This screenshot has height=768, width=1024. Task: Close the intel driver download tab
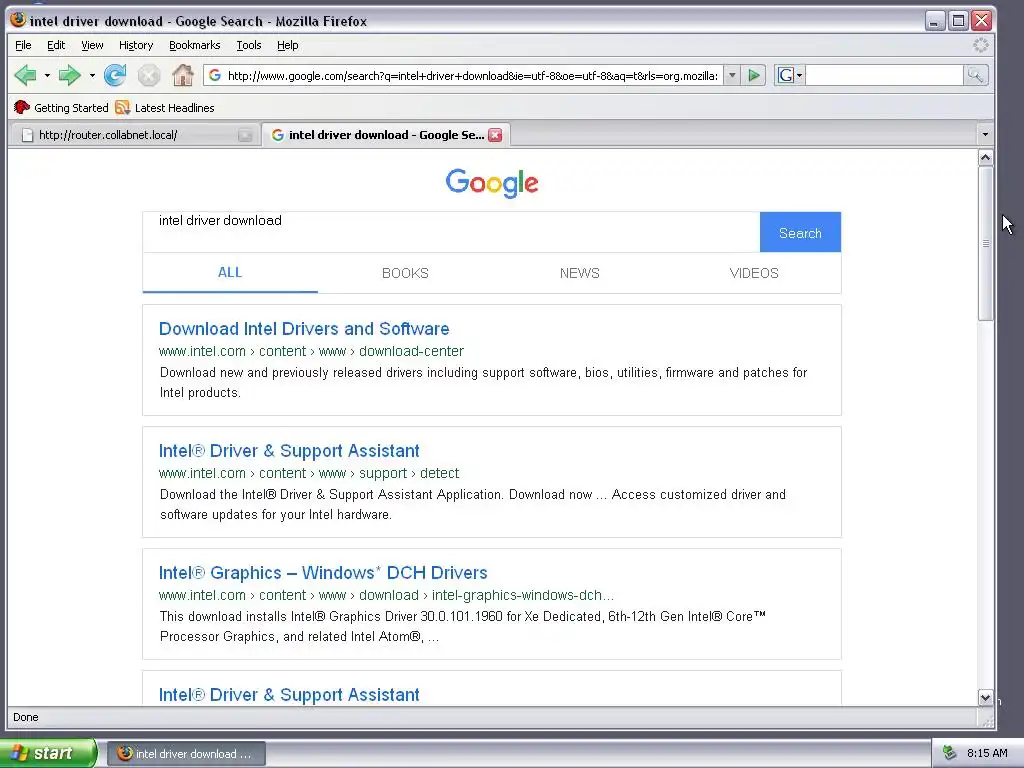[x=496, y=135]
